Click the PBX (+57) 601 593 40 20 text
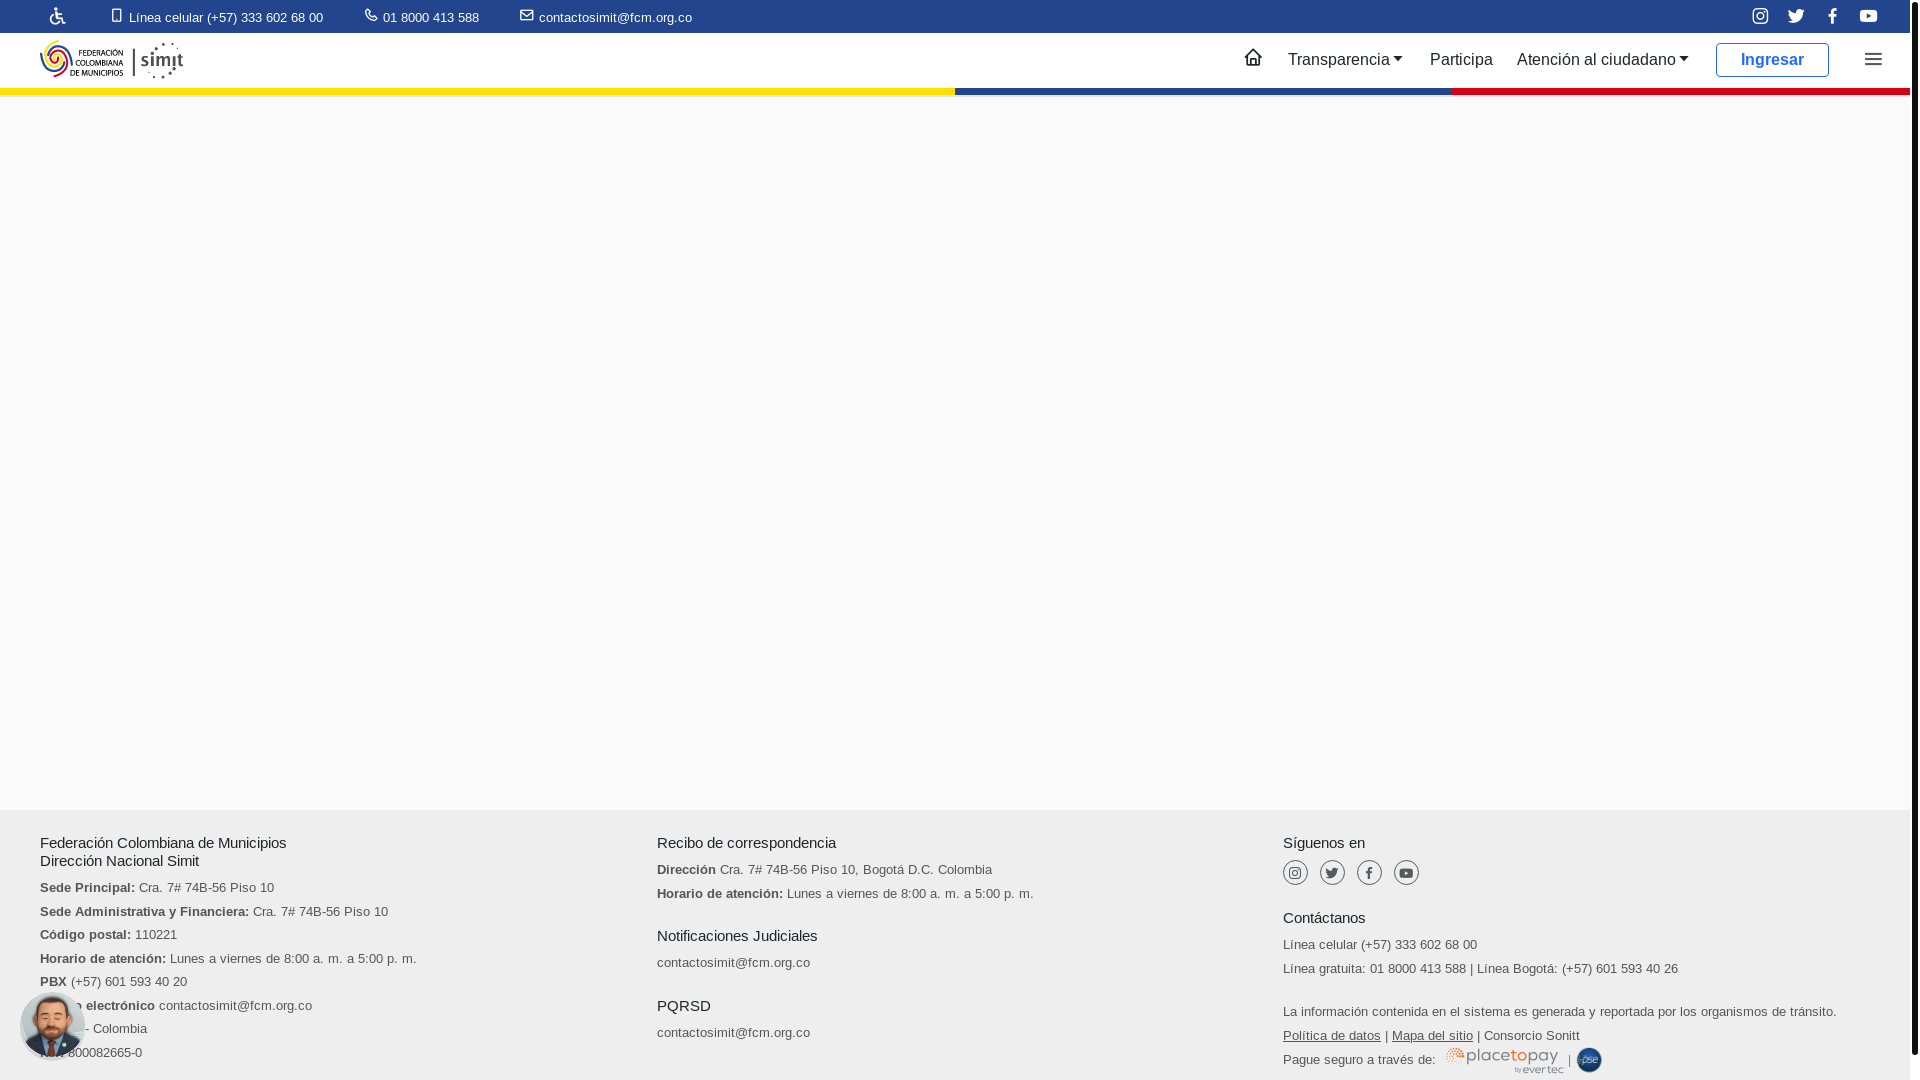Screen dimensions: 1920x1080 (113, 982)
